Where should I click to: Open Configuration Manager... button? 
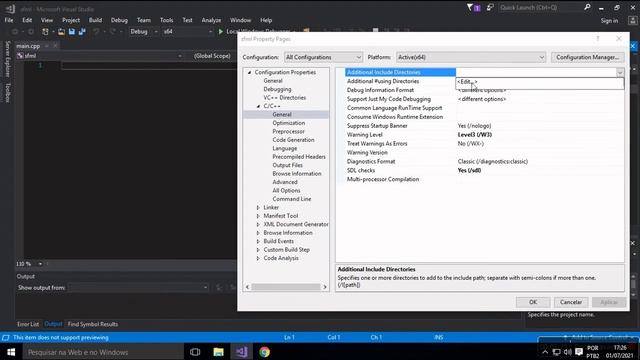coord(587,57)
